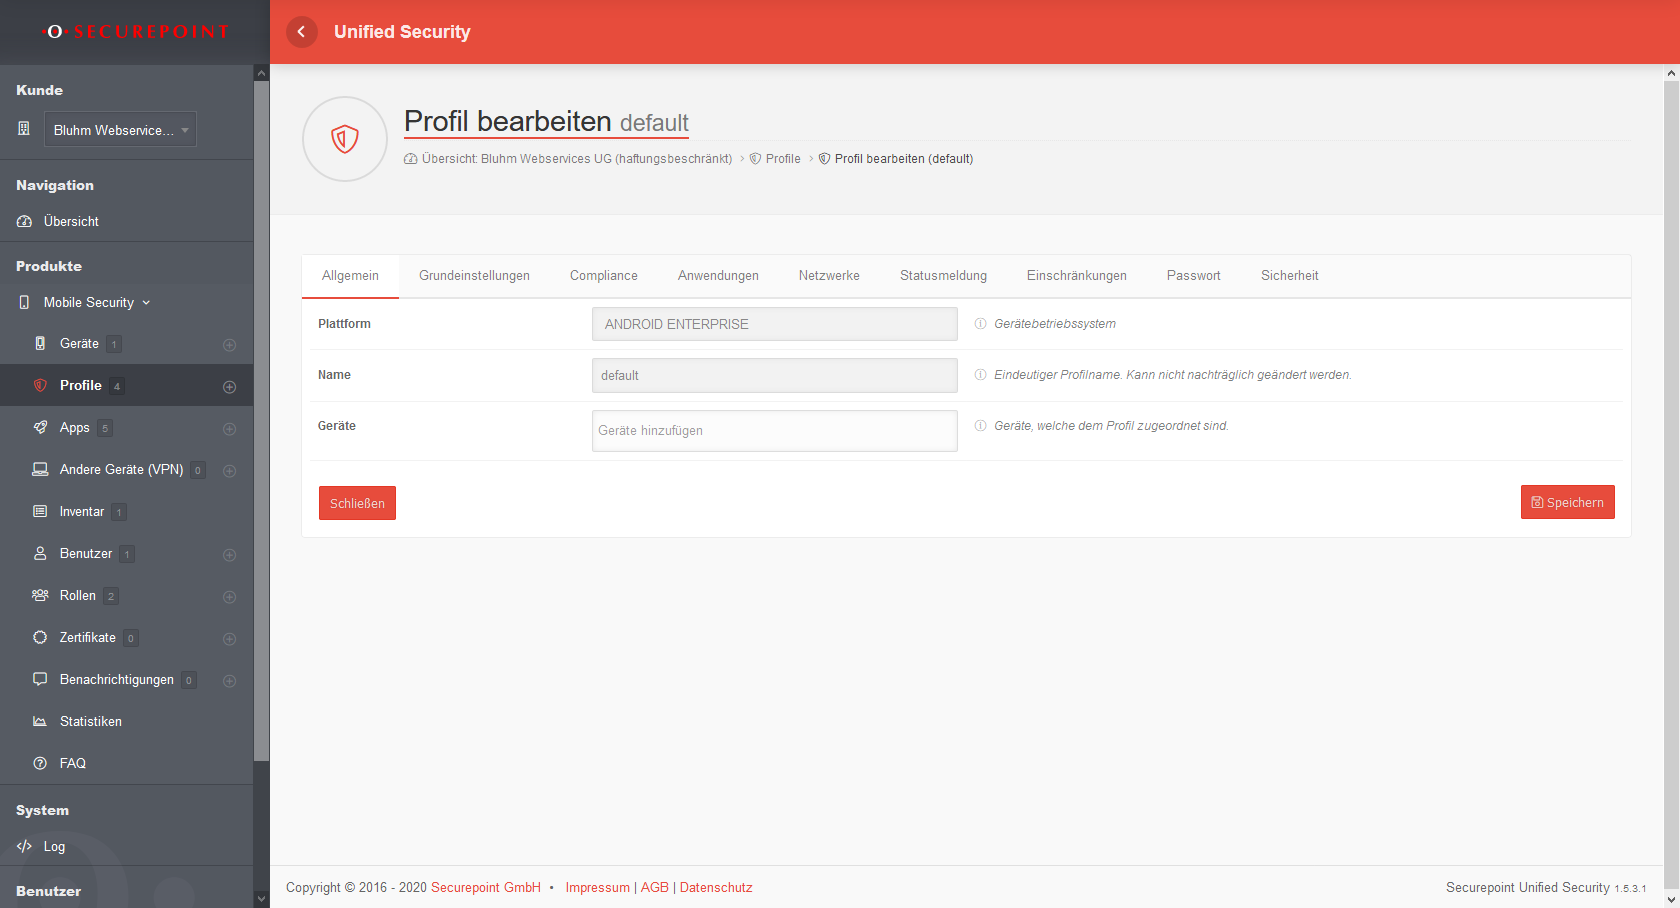Click plus icon beside Benutzer entry
This screenshot has width=1680, height=908.
coord(229,555)
